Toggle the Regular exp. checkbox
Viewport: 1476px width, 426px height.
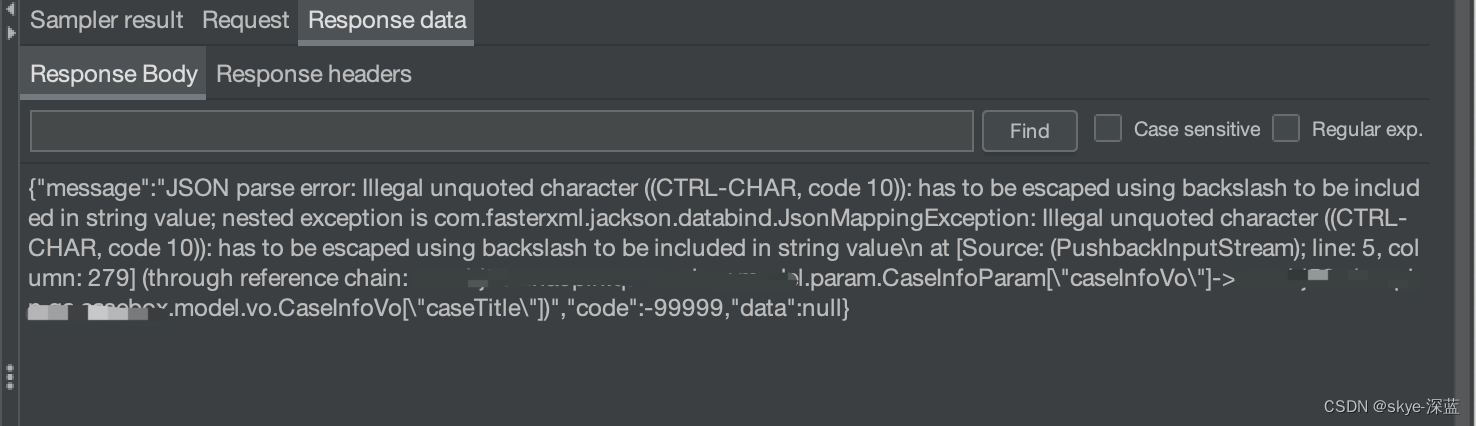tap(1286, 129)
